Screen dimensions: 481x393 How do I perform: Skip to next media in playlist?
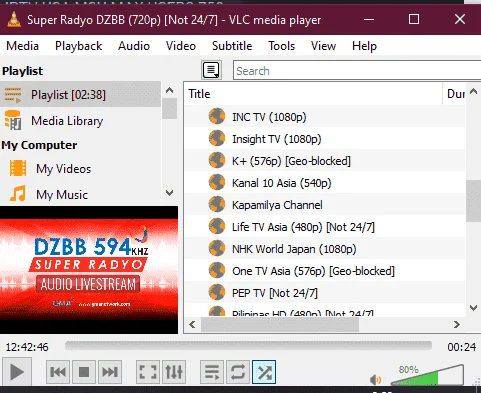pyautogui.click(x=110, y=372)
